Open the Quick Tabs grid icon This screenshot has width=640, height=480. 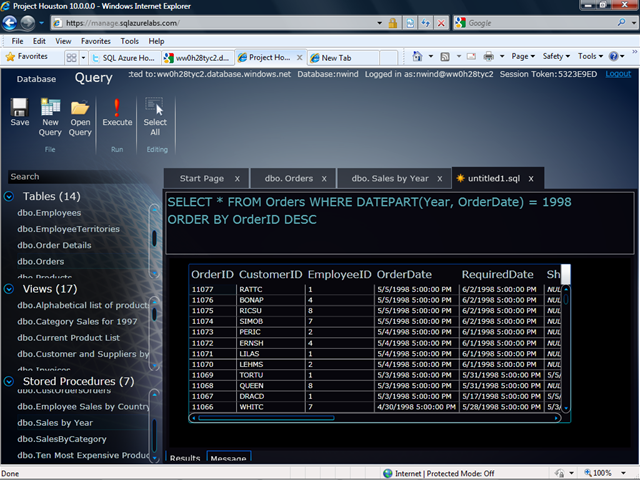pos(71,58)
